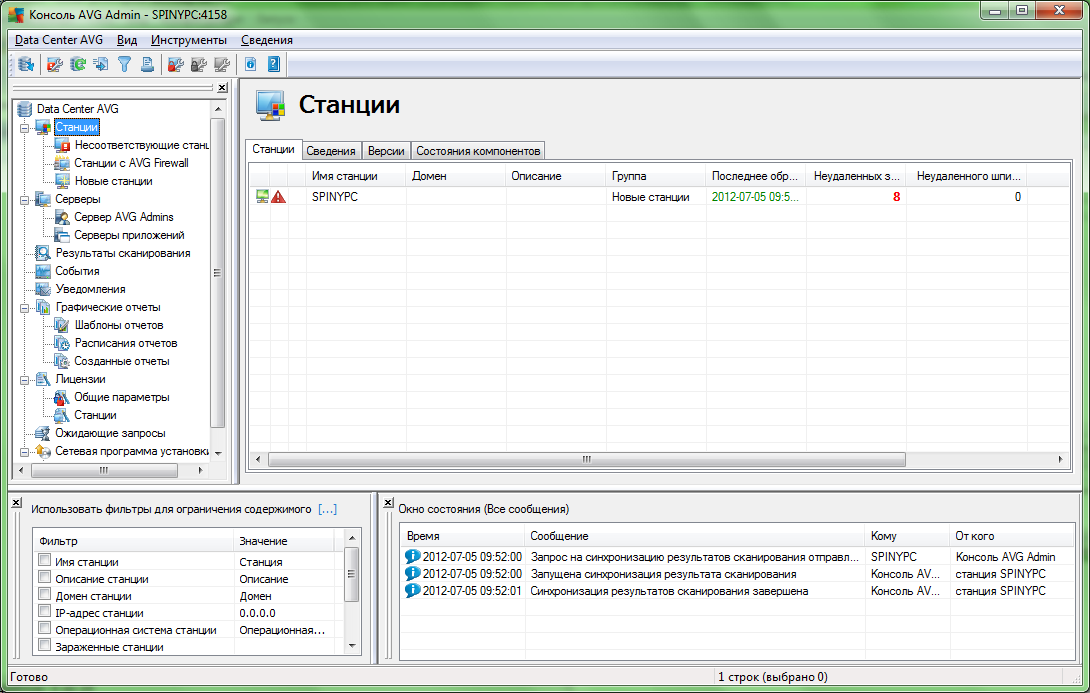Click the Шаблоны отчетов tree icon
The height and width of the screenshot is (693, 1090).
pyautogui.click(x=63, y=325)
